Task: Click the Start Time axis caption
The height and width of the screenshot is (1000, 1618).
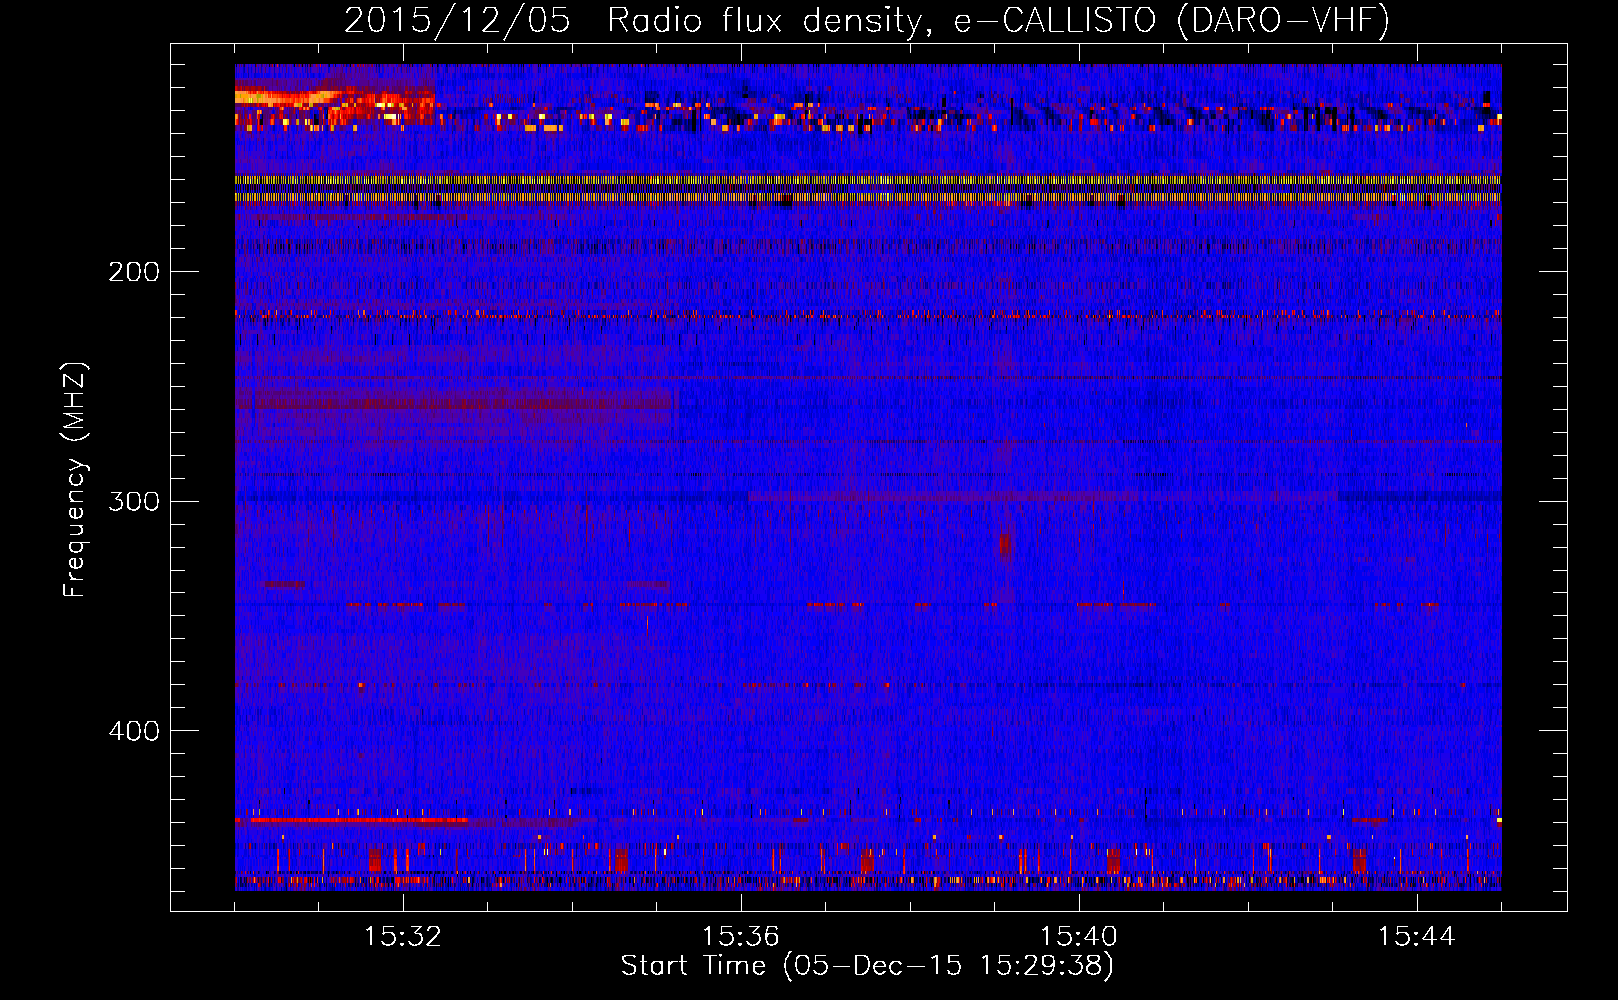Action: [867, 966]
